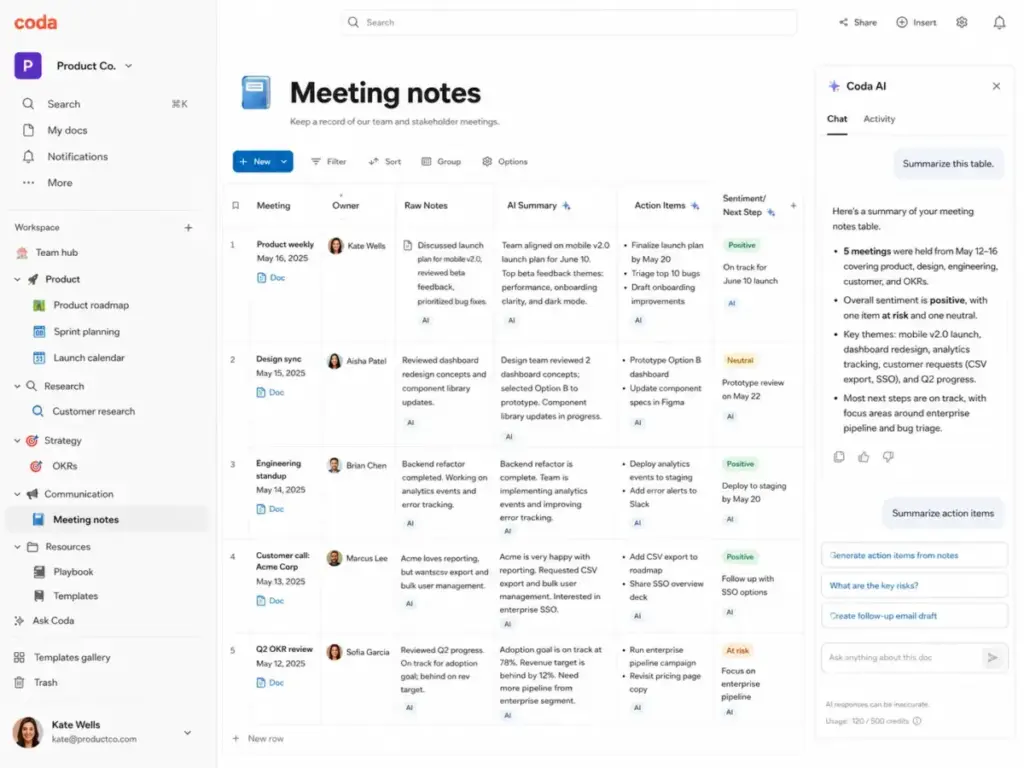
Task: Collapse the Research section
Action: 17,387
